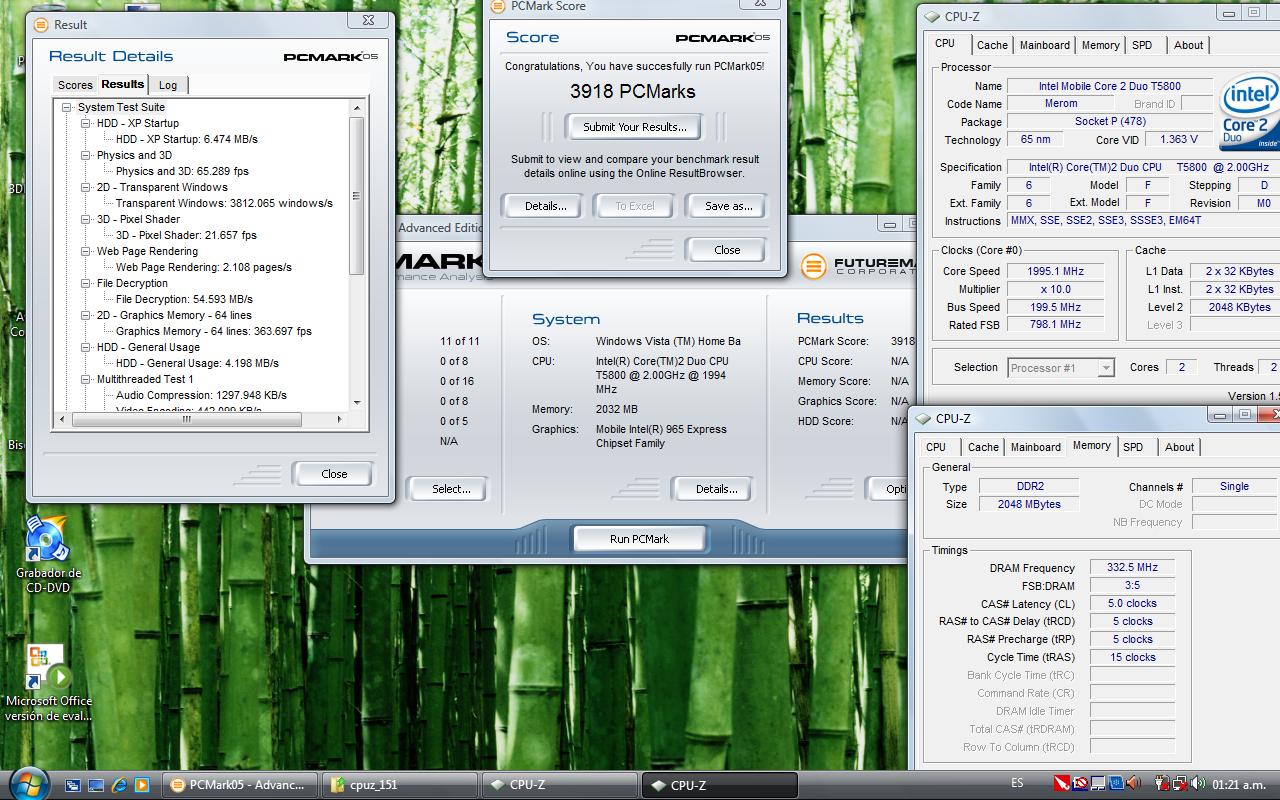Click the horizontal scrollbar thumb in Result tree
The width and height of the screenshot is (1280, 800).
(186, 419)
